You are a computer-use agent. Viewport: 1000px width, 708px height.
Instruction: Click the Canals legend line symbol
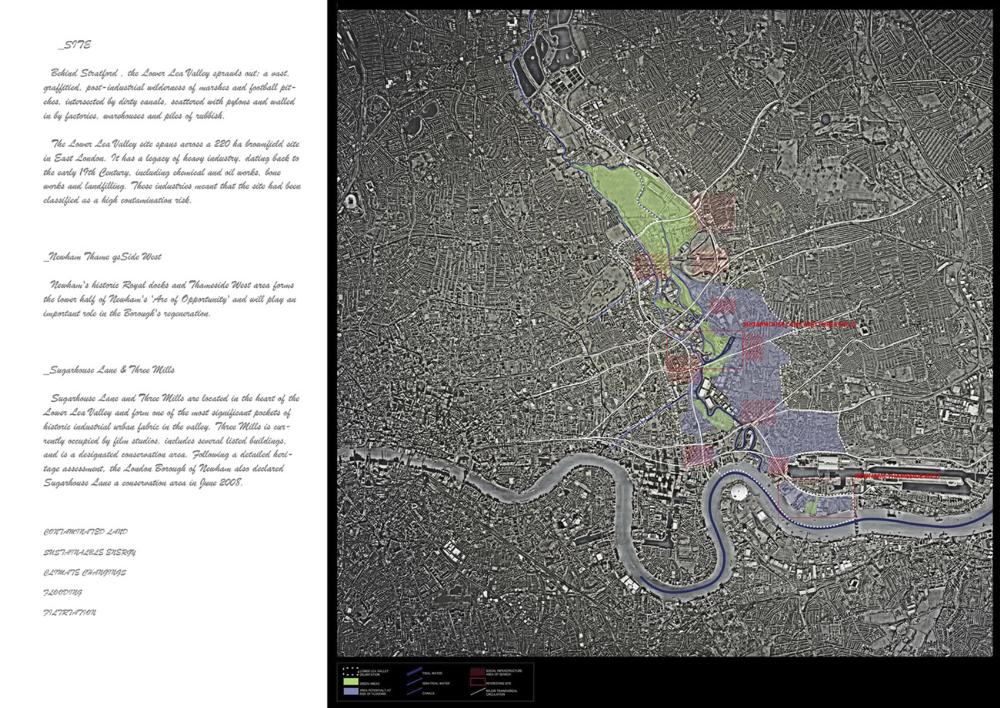pos(414,691)
